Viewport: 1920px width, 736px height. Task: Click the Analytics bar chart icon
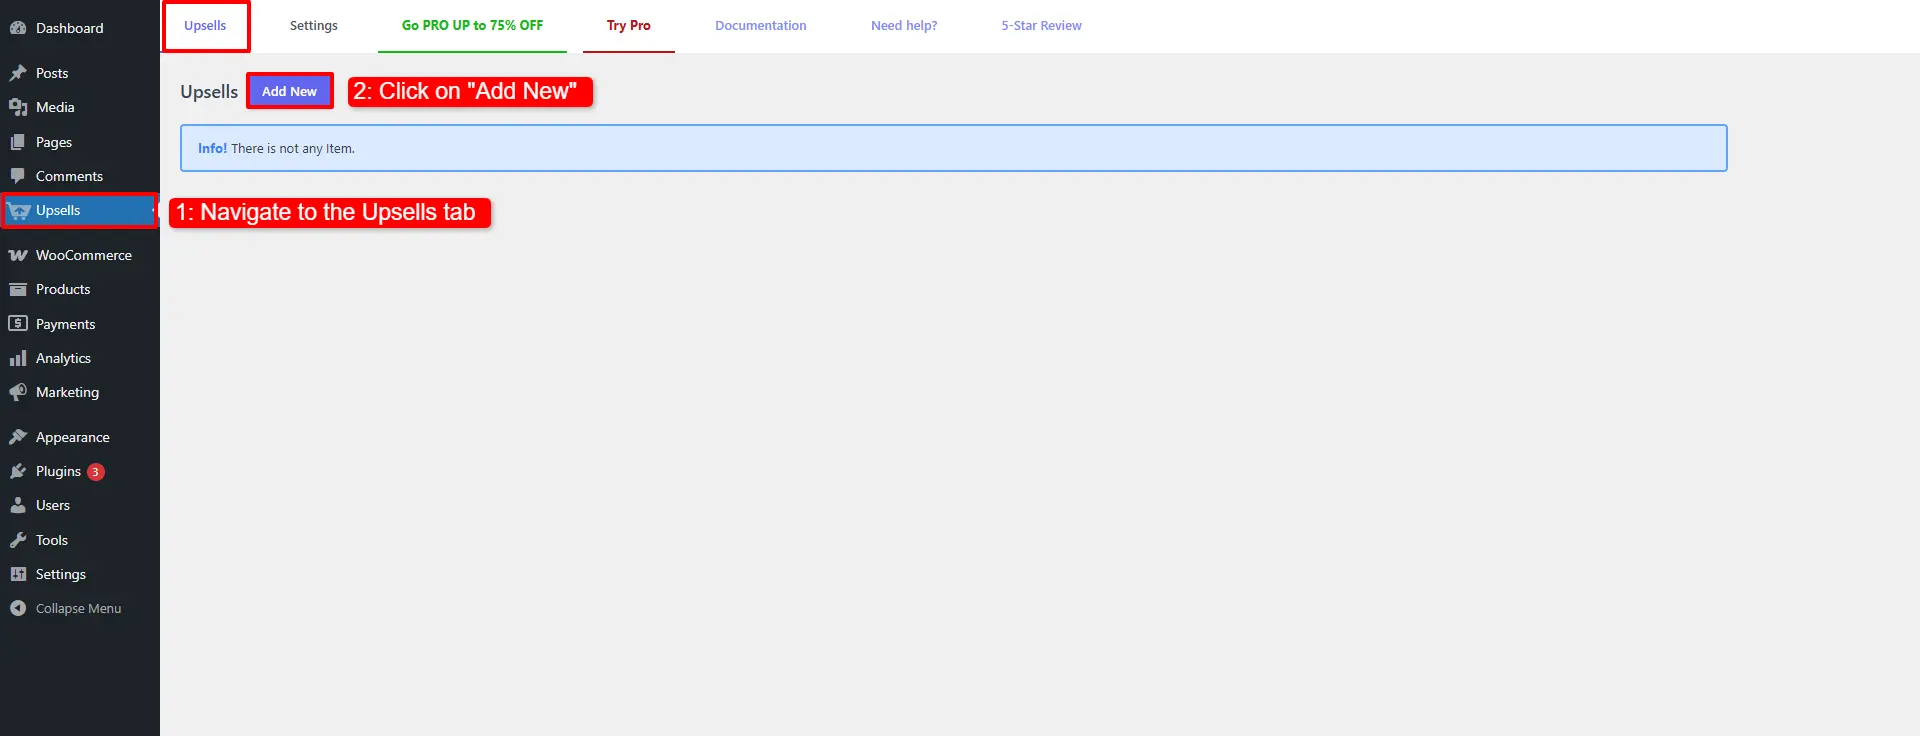pyautogui.click(x=18, y=358)
